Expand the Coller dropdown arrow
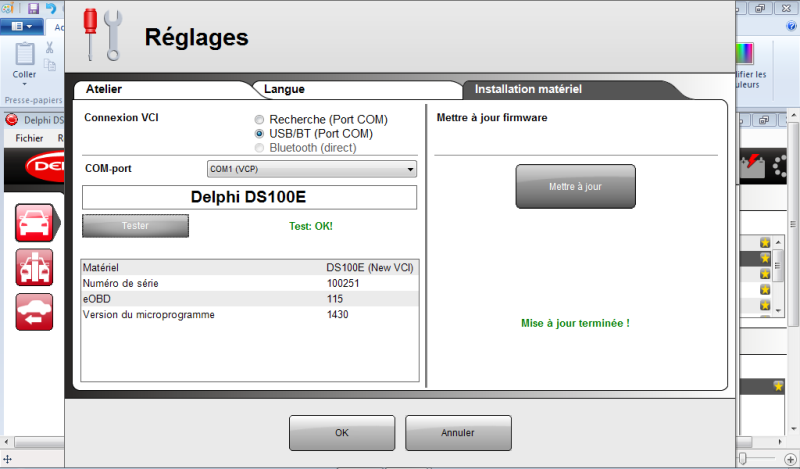Viewport: 800px width, 469px height. point(24,84)
